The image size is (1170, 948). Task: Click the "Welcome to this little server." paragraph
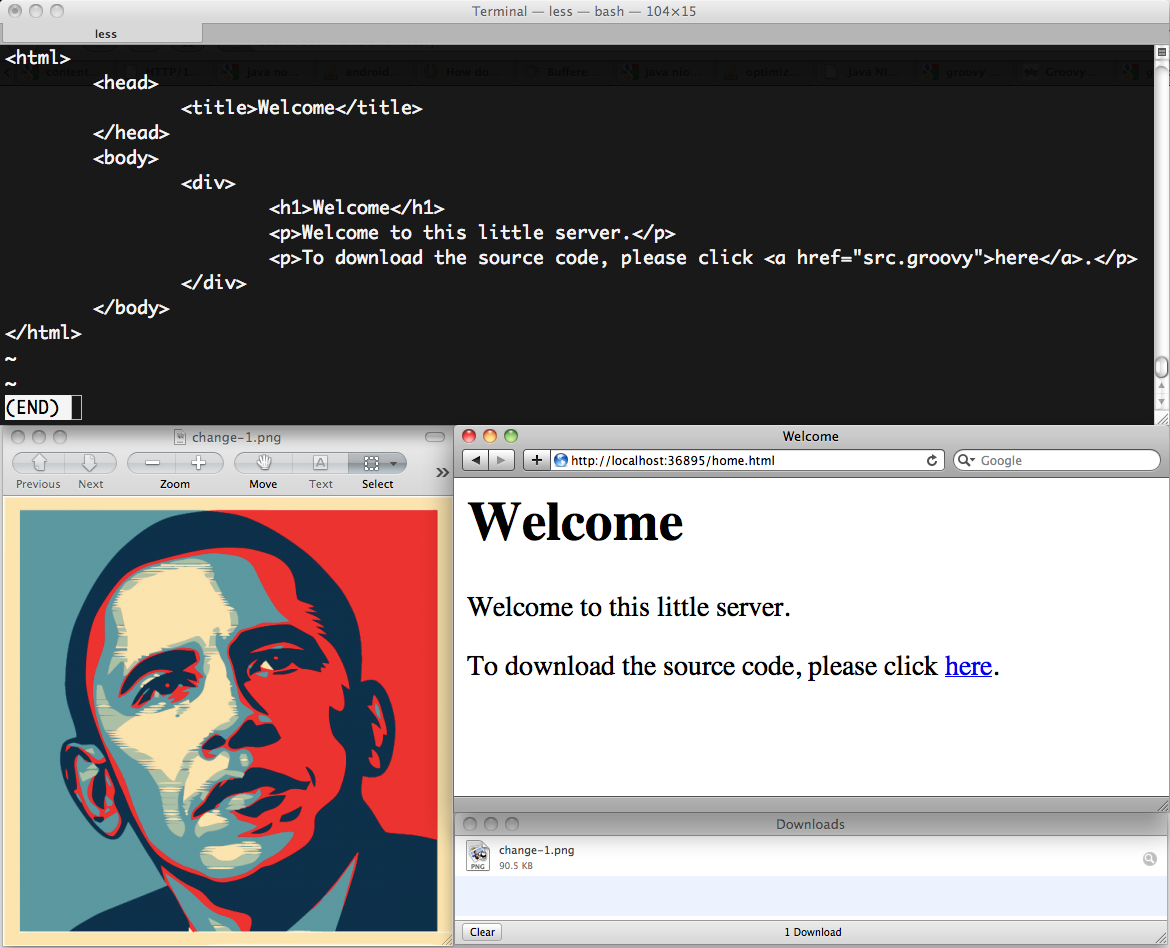(x=628, y=607)
